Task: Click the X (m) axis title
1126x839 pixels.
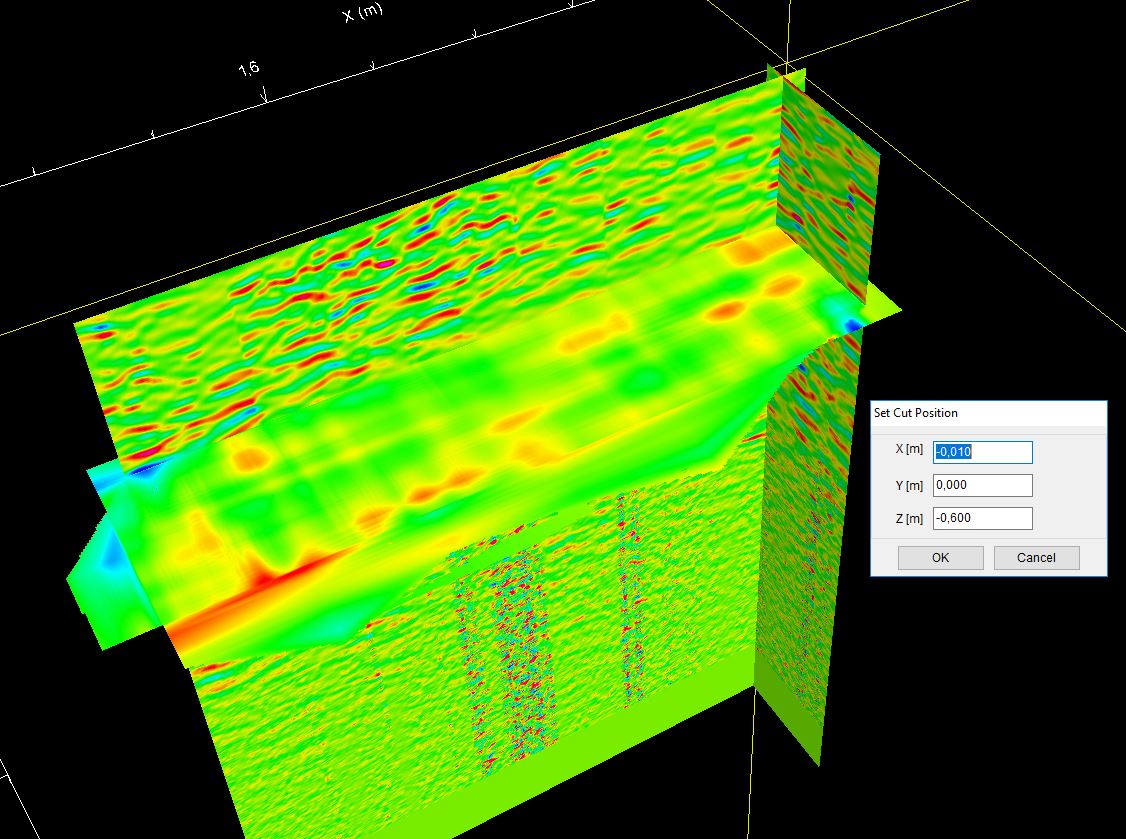Action: click(x=362, y=13)
